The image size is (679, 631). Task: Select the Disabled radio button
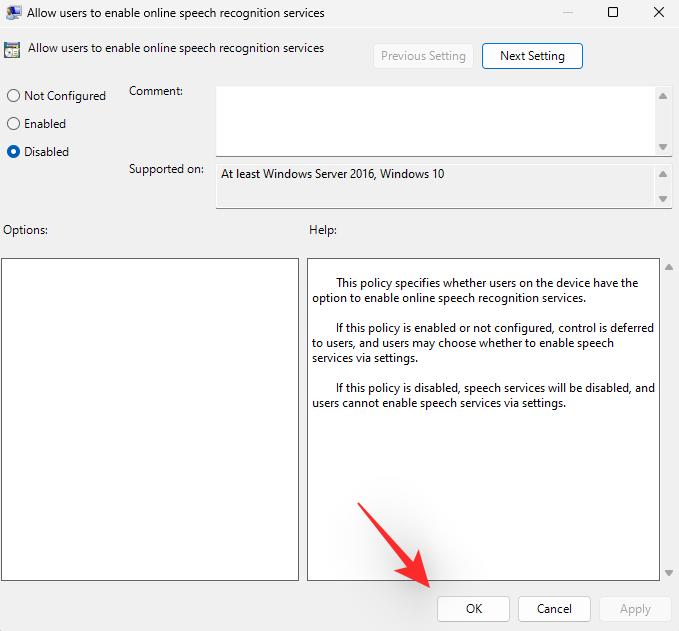click(13, 152)
